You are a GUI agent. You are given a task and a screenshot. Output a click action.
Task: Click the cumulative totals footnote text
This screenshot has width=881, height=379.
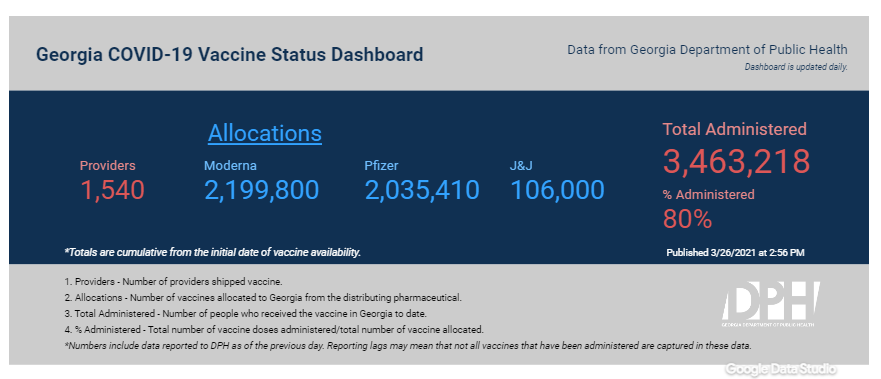pos(213,253)
